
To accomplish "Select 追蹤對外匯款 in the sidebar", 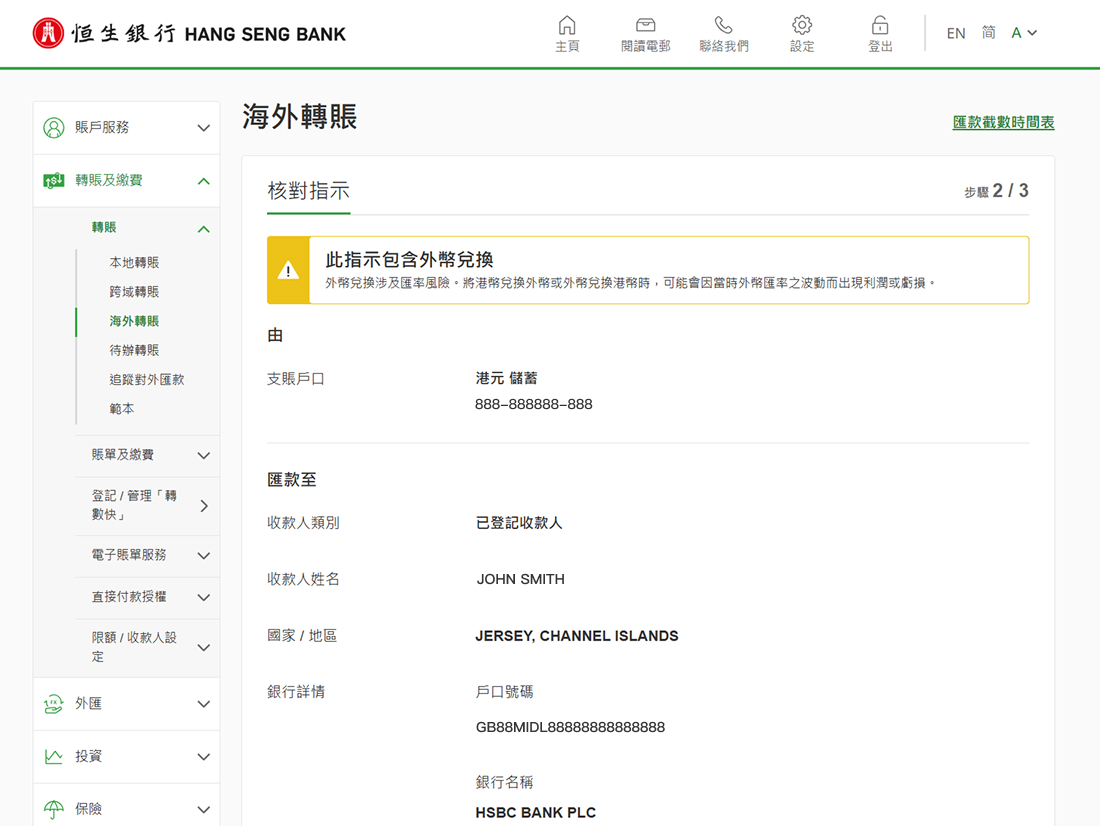I will (147, 380).
